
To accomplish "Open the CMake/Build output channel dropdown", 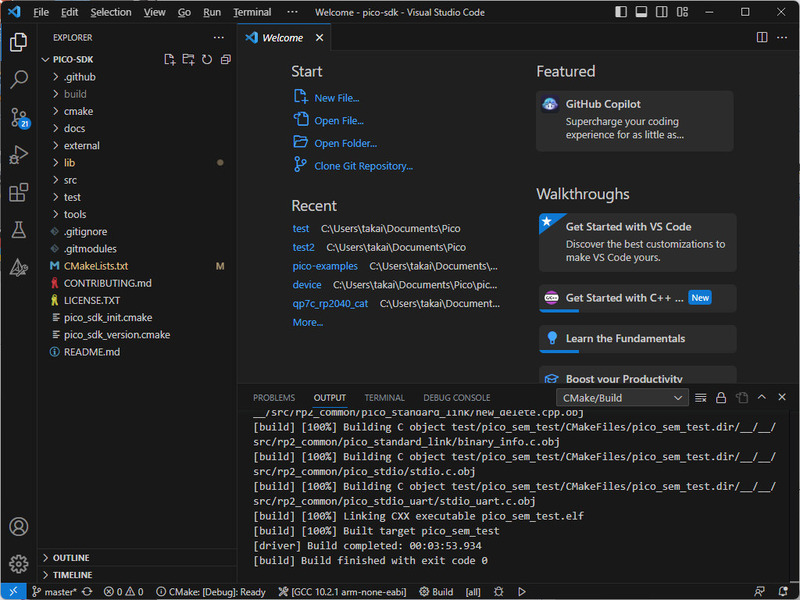I will click(x=621, y=398).
